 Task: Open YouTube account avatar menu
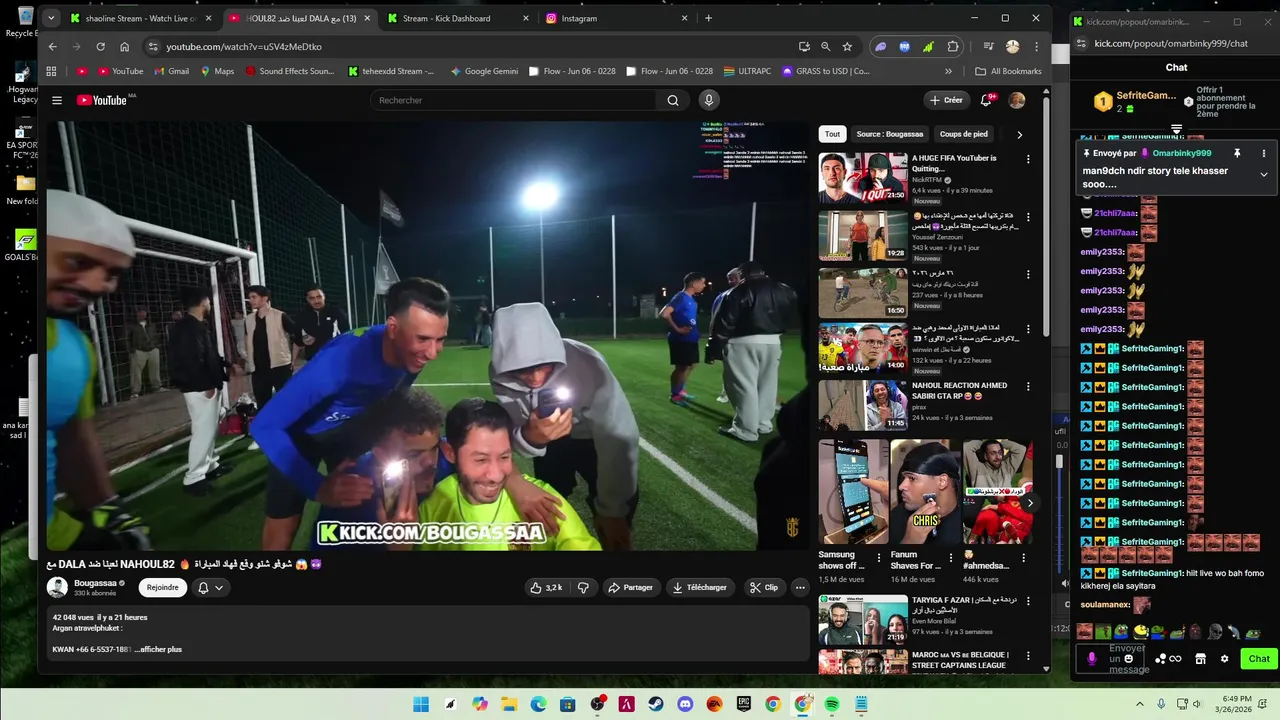1017,100
